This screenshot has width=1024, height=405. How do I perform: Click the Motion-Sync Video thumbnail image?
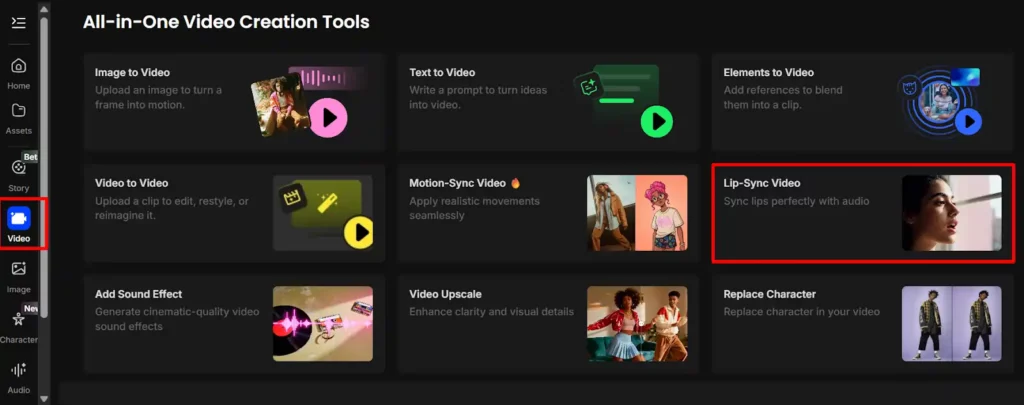coord(637,213)
